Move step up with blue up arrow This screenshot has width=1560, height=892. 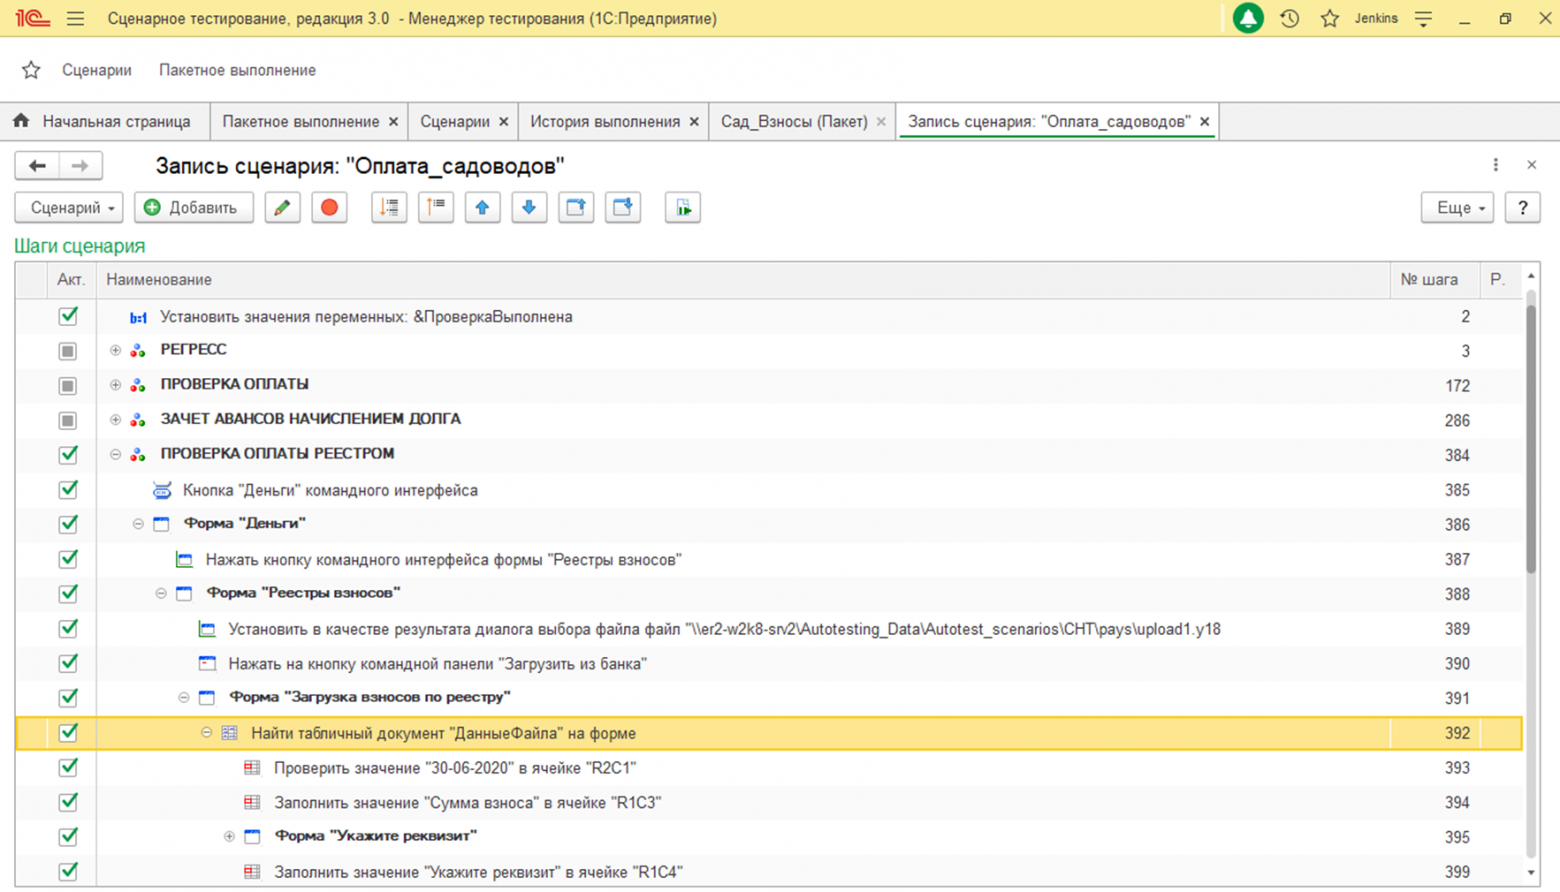[x=482, y=208]
